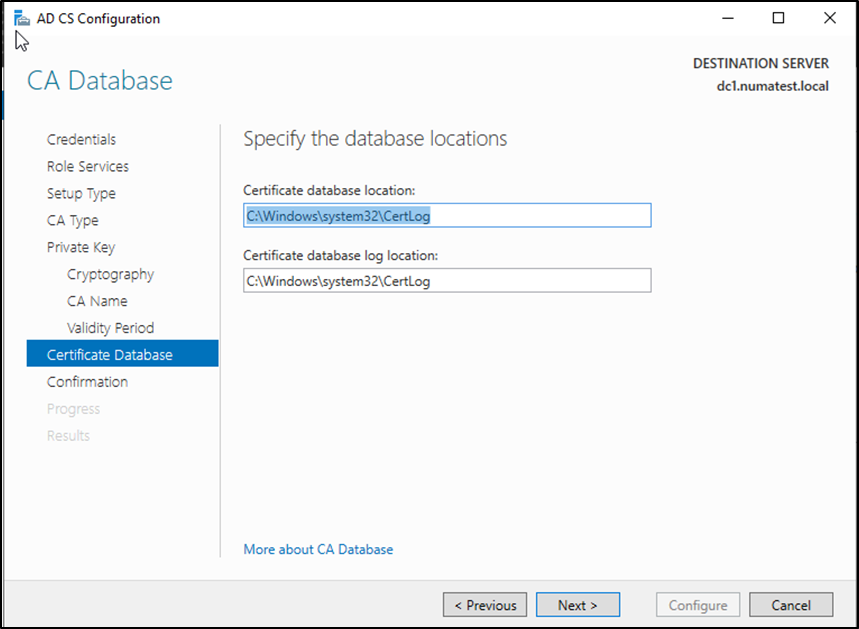Select Setup Type in the sidebar

click(81, 194)
